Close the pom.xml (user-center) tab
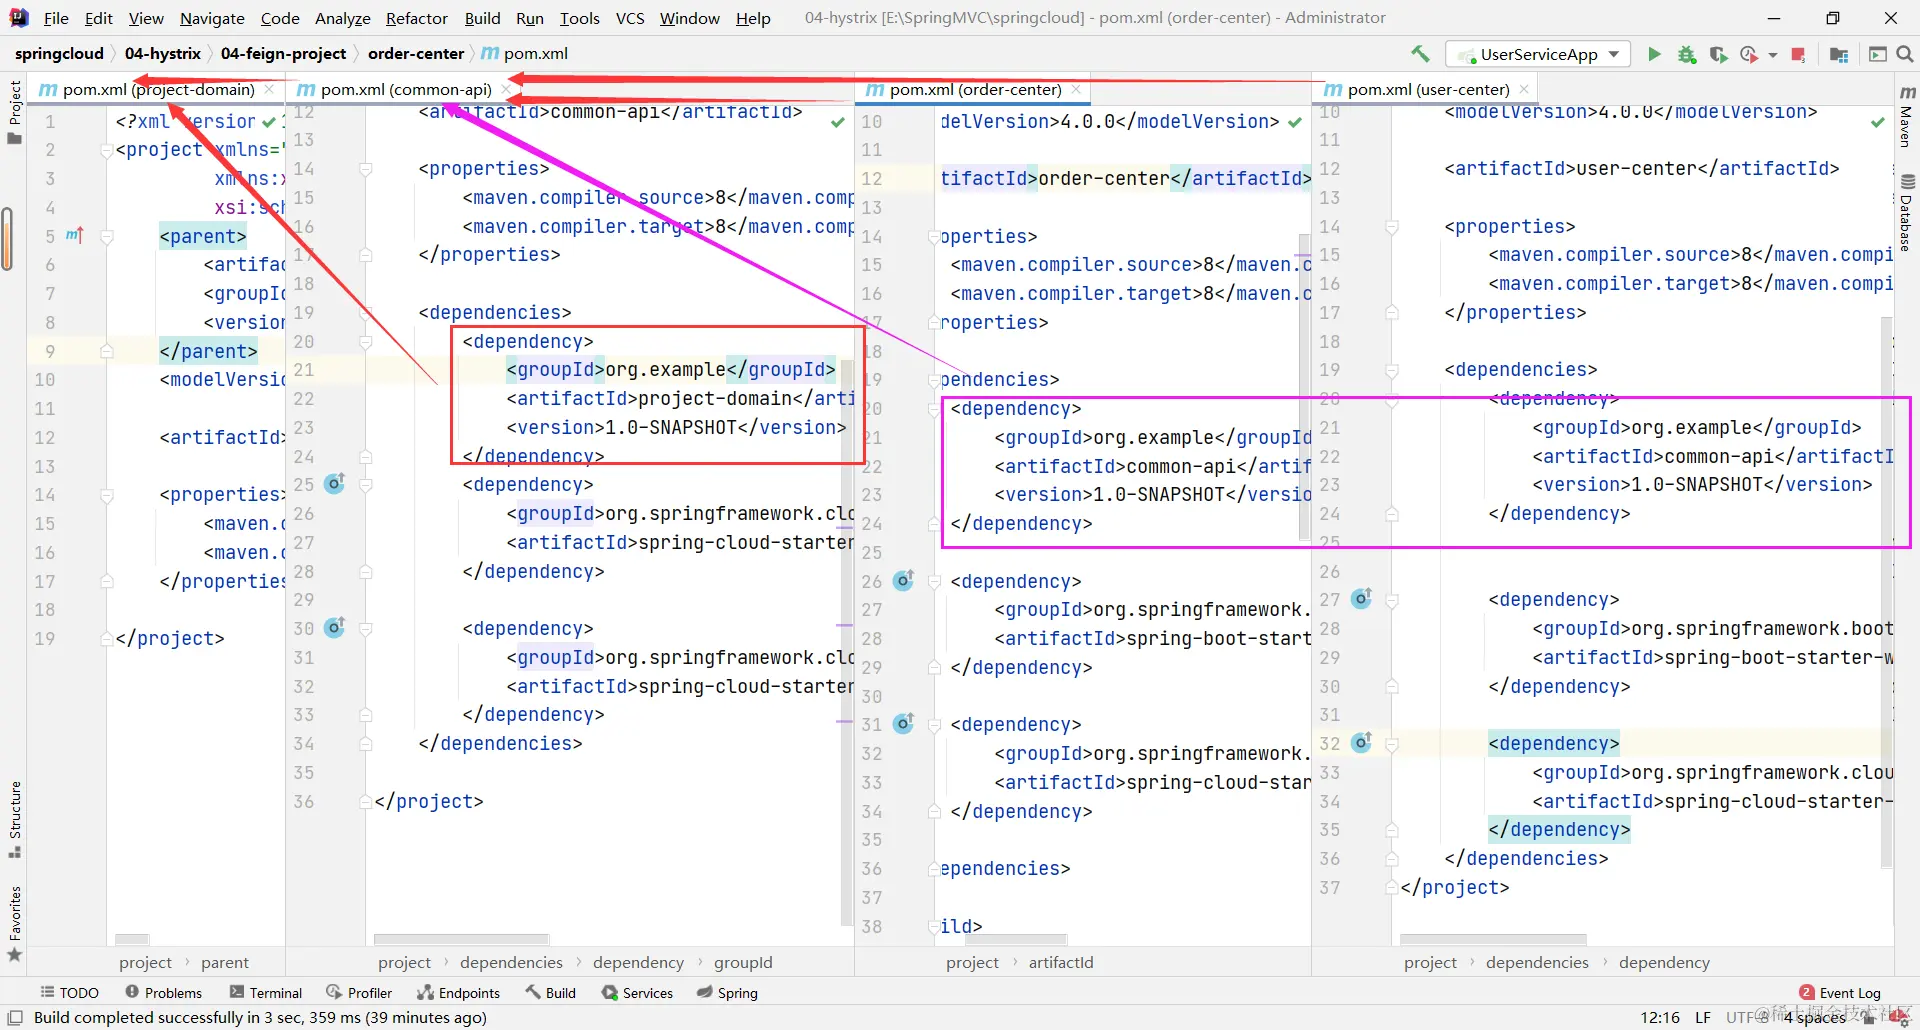1920x1030 pixels. (x=1524, y=89)
